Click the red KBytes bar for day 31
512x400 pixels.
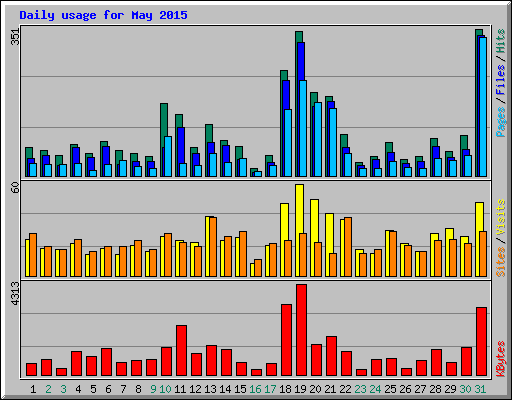[481, 342]
